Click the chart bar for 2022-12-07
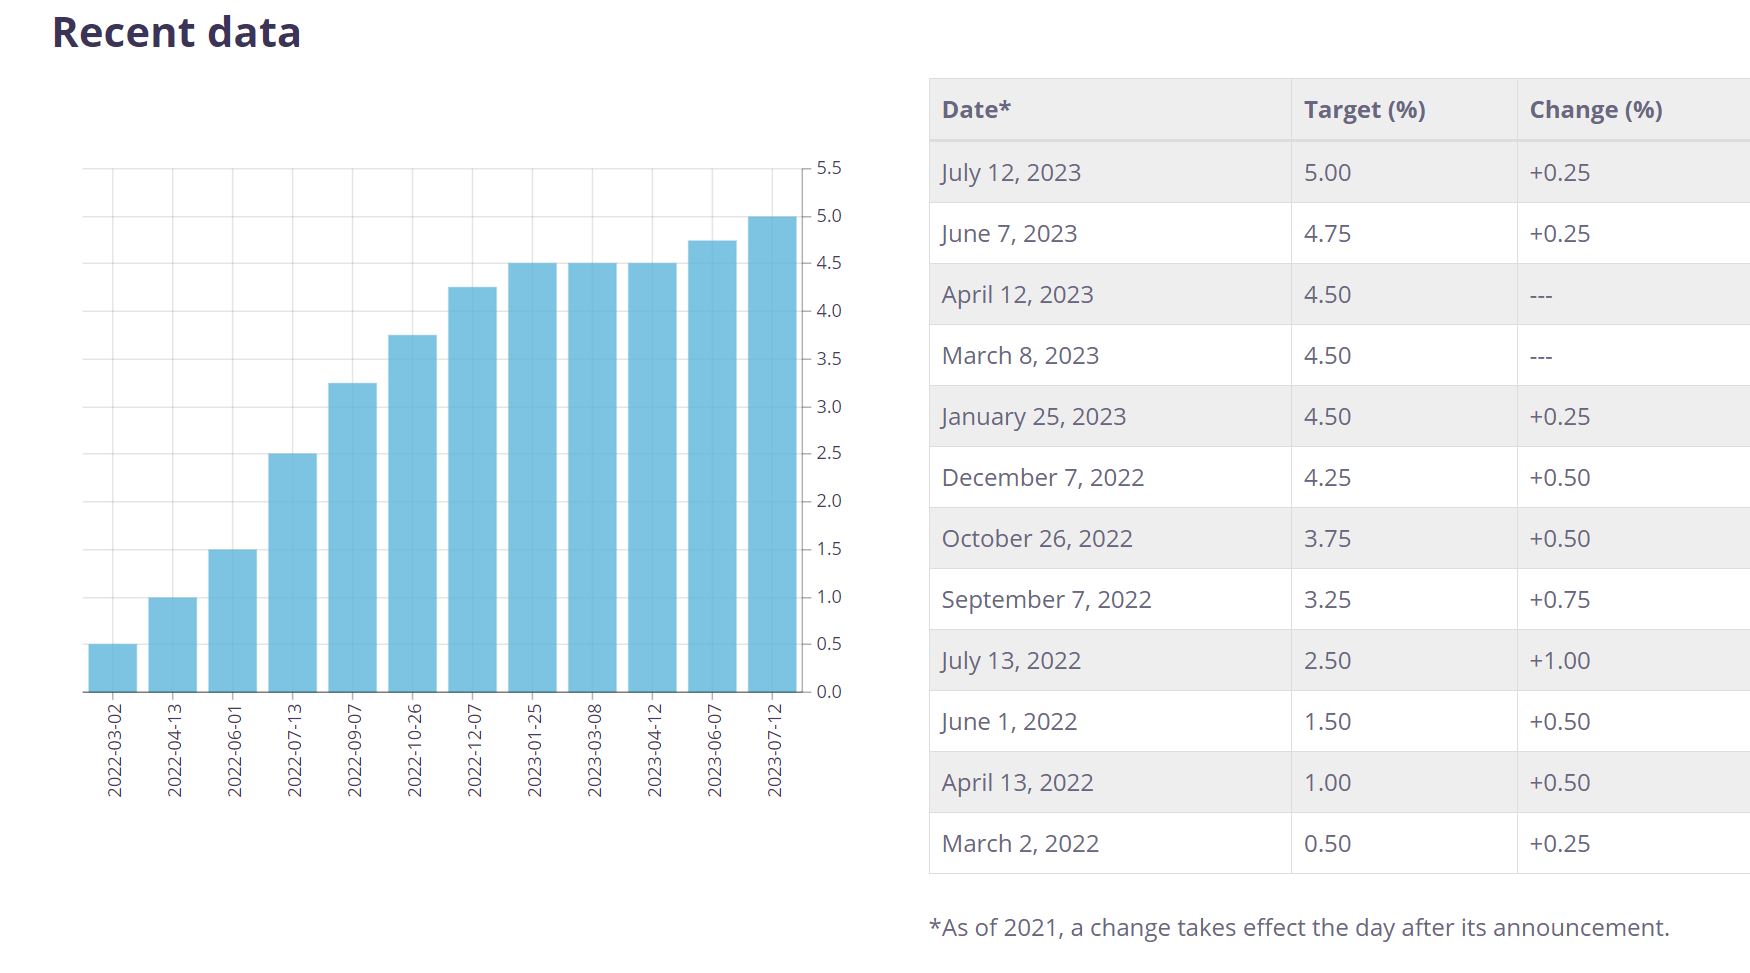The image size is (1750, 973). (x=473, y=489)
